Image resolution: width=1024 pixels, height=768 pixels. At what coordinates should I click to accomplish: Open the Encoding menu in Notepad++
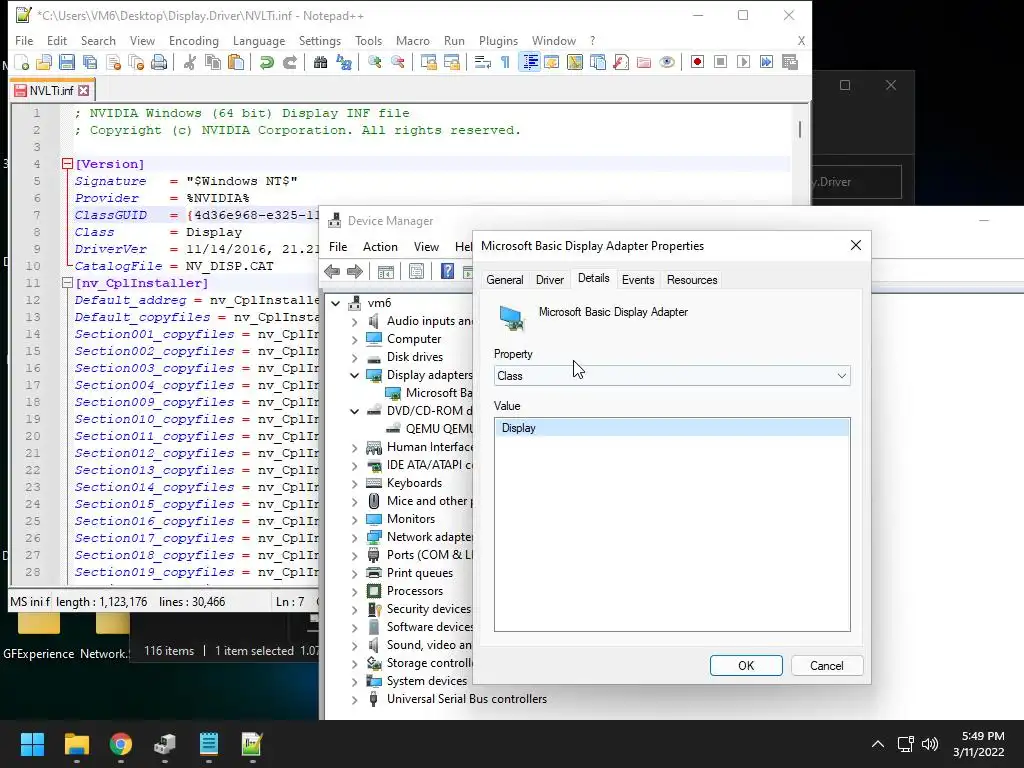tap(194, 40)
